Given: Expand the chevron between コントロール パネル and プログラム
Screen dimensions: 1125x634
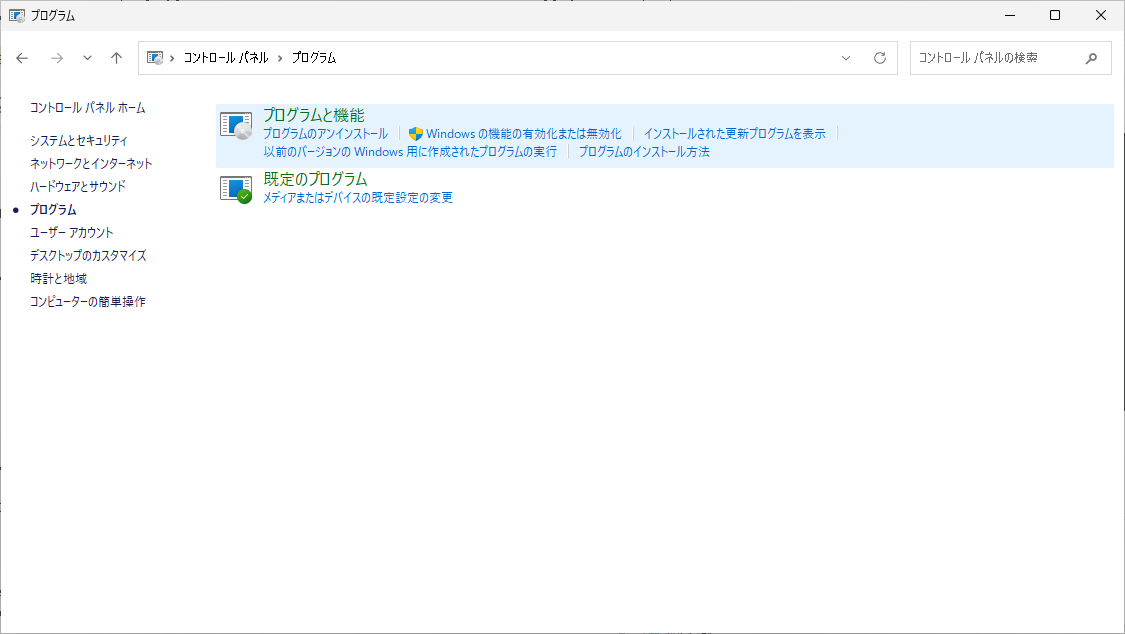Looking at the screenshot, I should point(280,58).
